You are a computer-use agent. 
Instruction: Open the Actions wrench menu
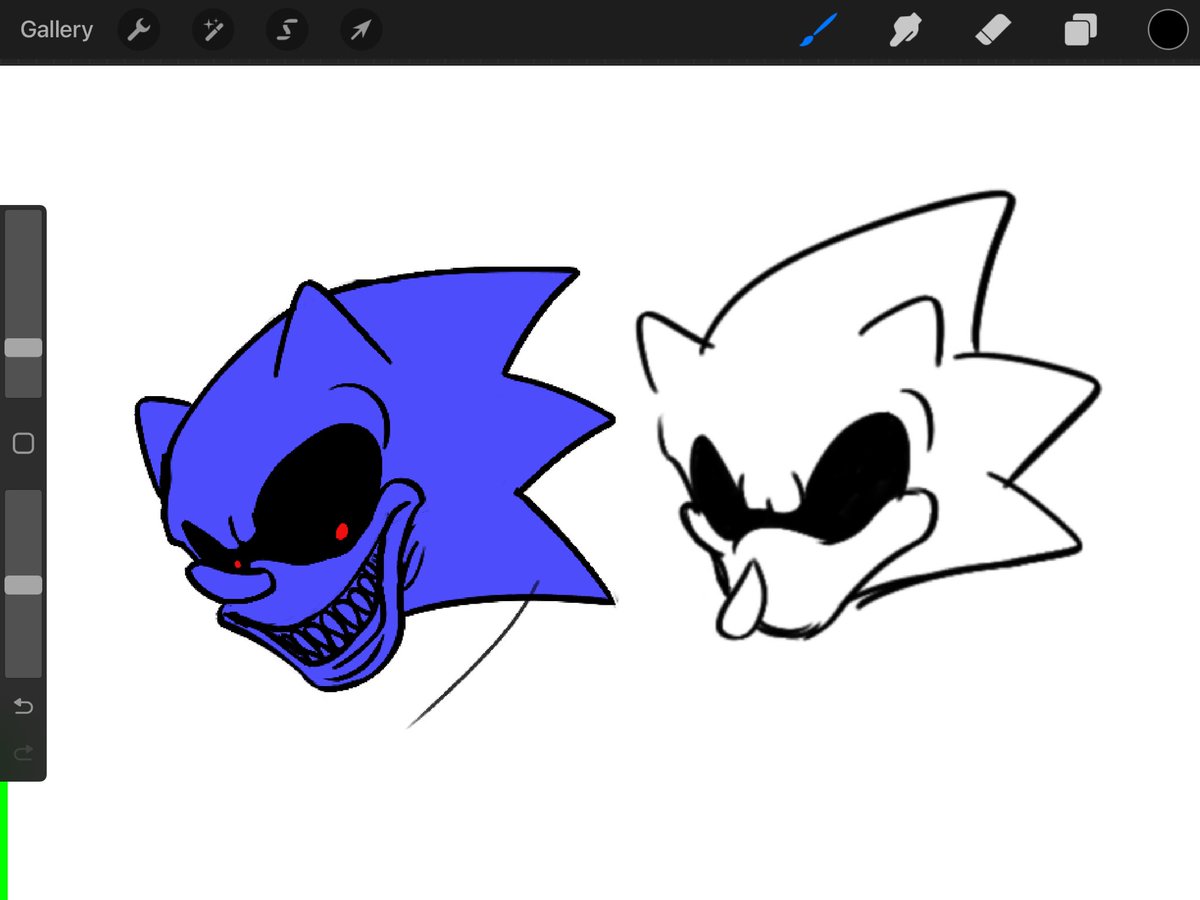click(x=139, y=31)
